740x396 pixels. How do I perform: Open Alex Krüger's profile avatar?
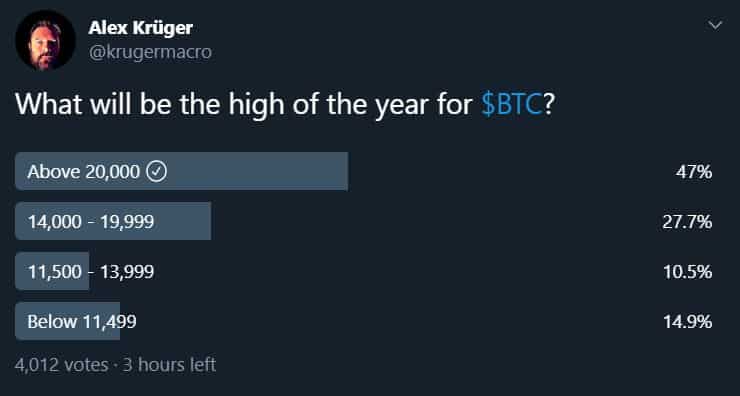45,41
